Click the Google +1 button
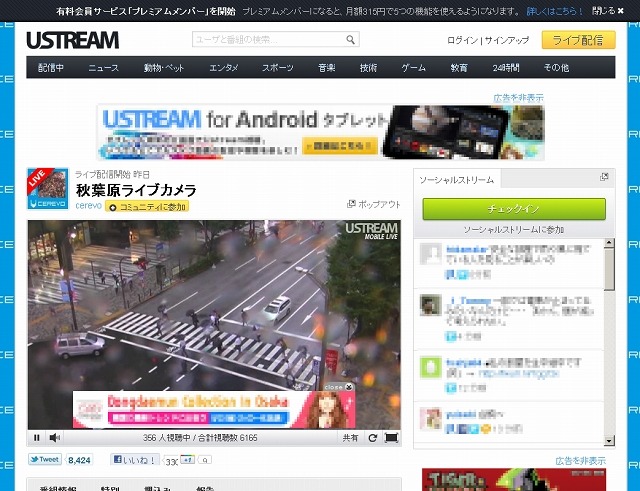Viewport: 640px width, 491px height. click(x=187, y=460)
